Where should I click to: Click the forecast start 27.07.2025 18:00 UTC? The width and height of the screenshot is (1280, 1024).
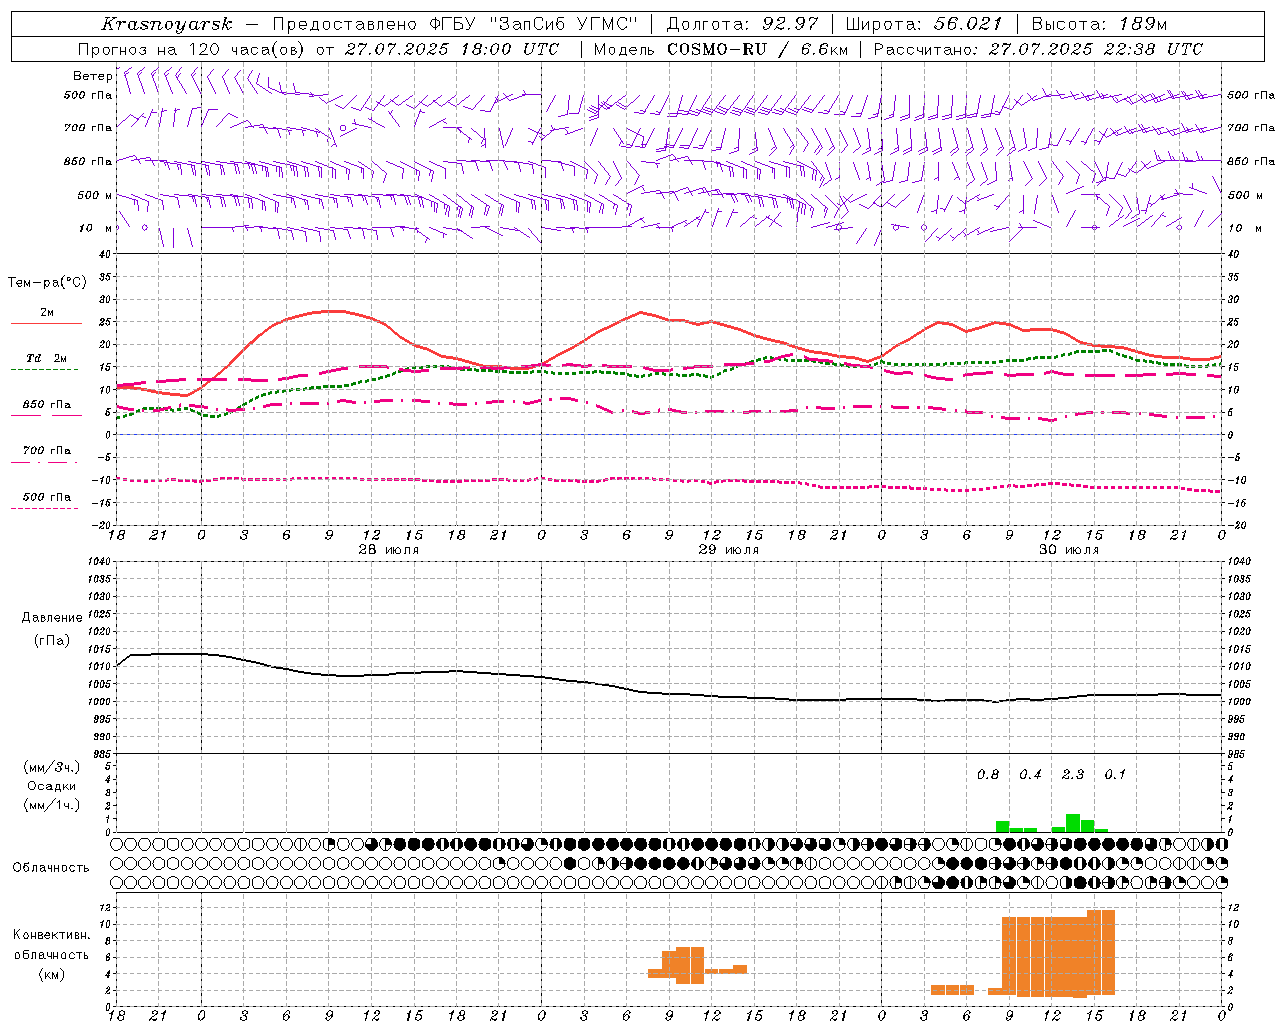coord(451,49)
